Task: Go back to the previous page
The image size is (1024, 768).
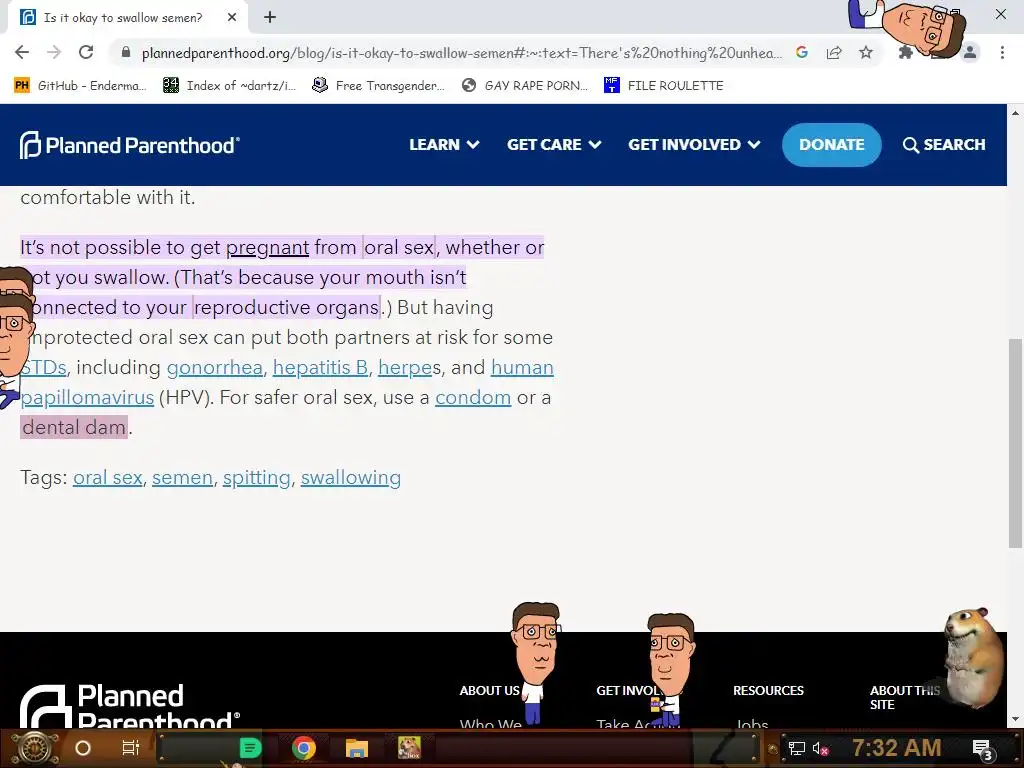Action: pos(22,52)
